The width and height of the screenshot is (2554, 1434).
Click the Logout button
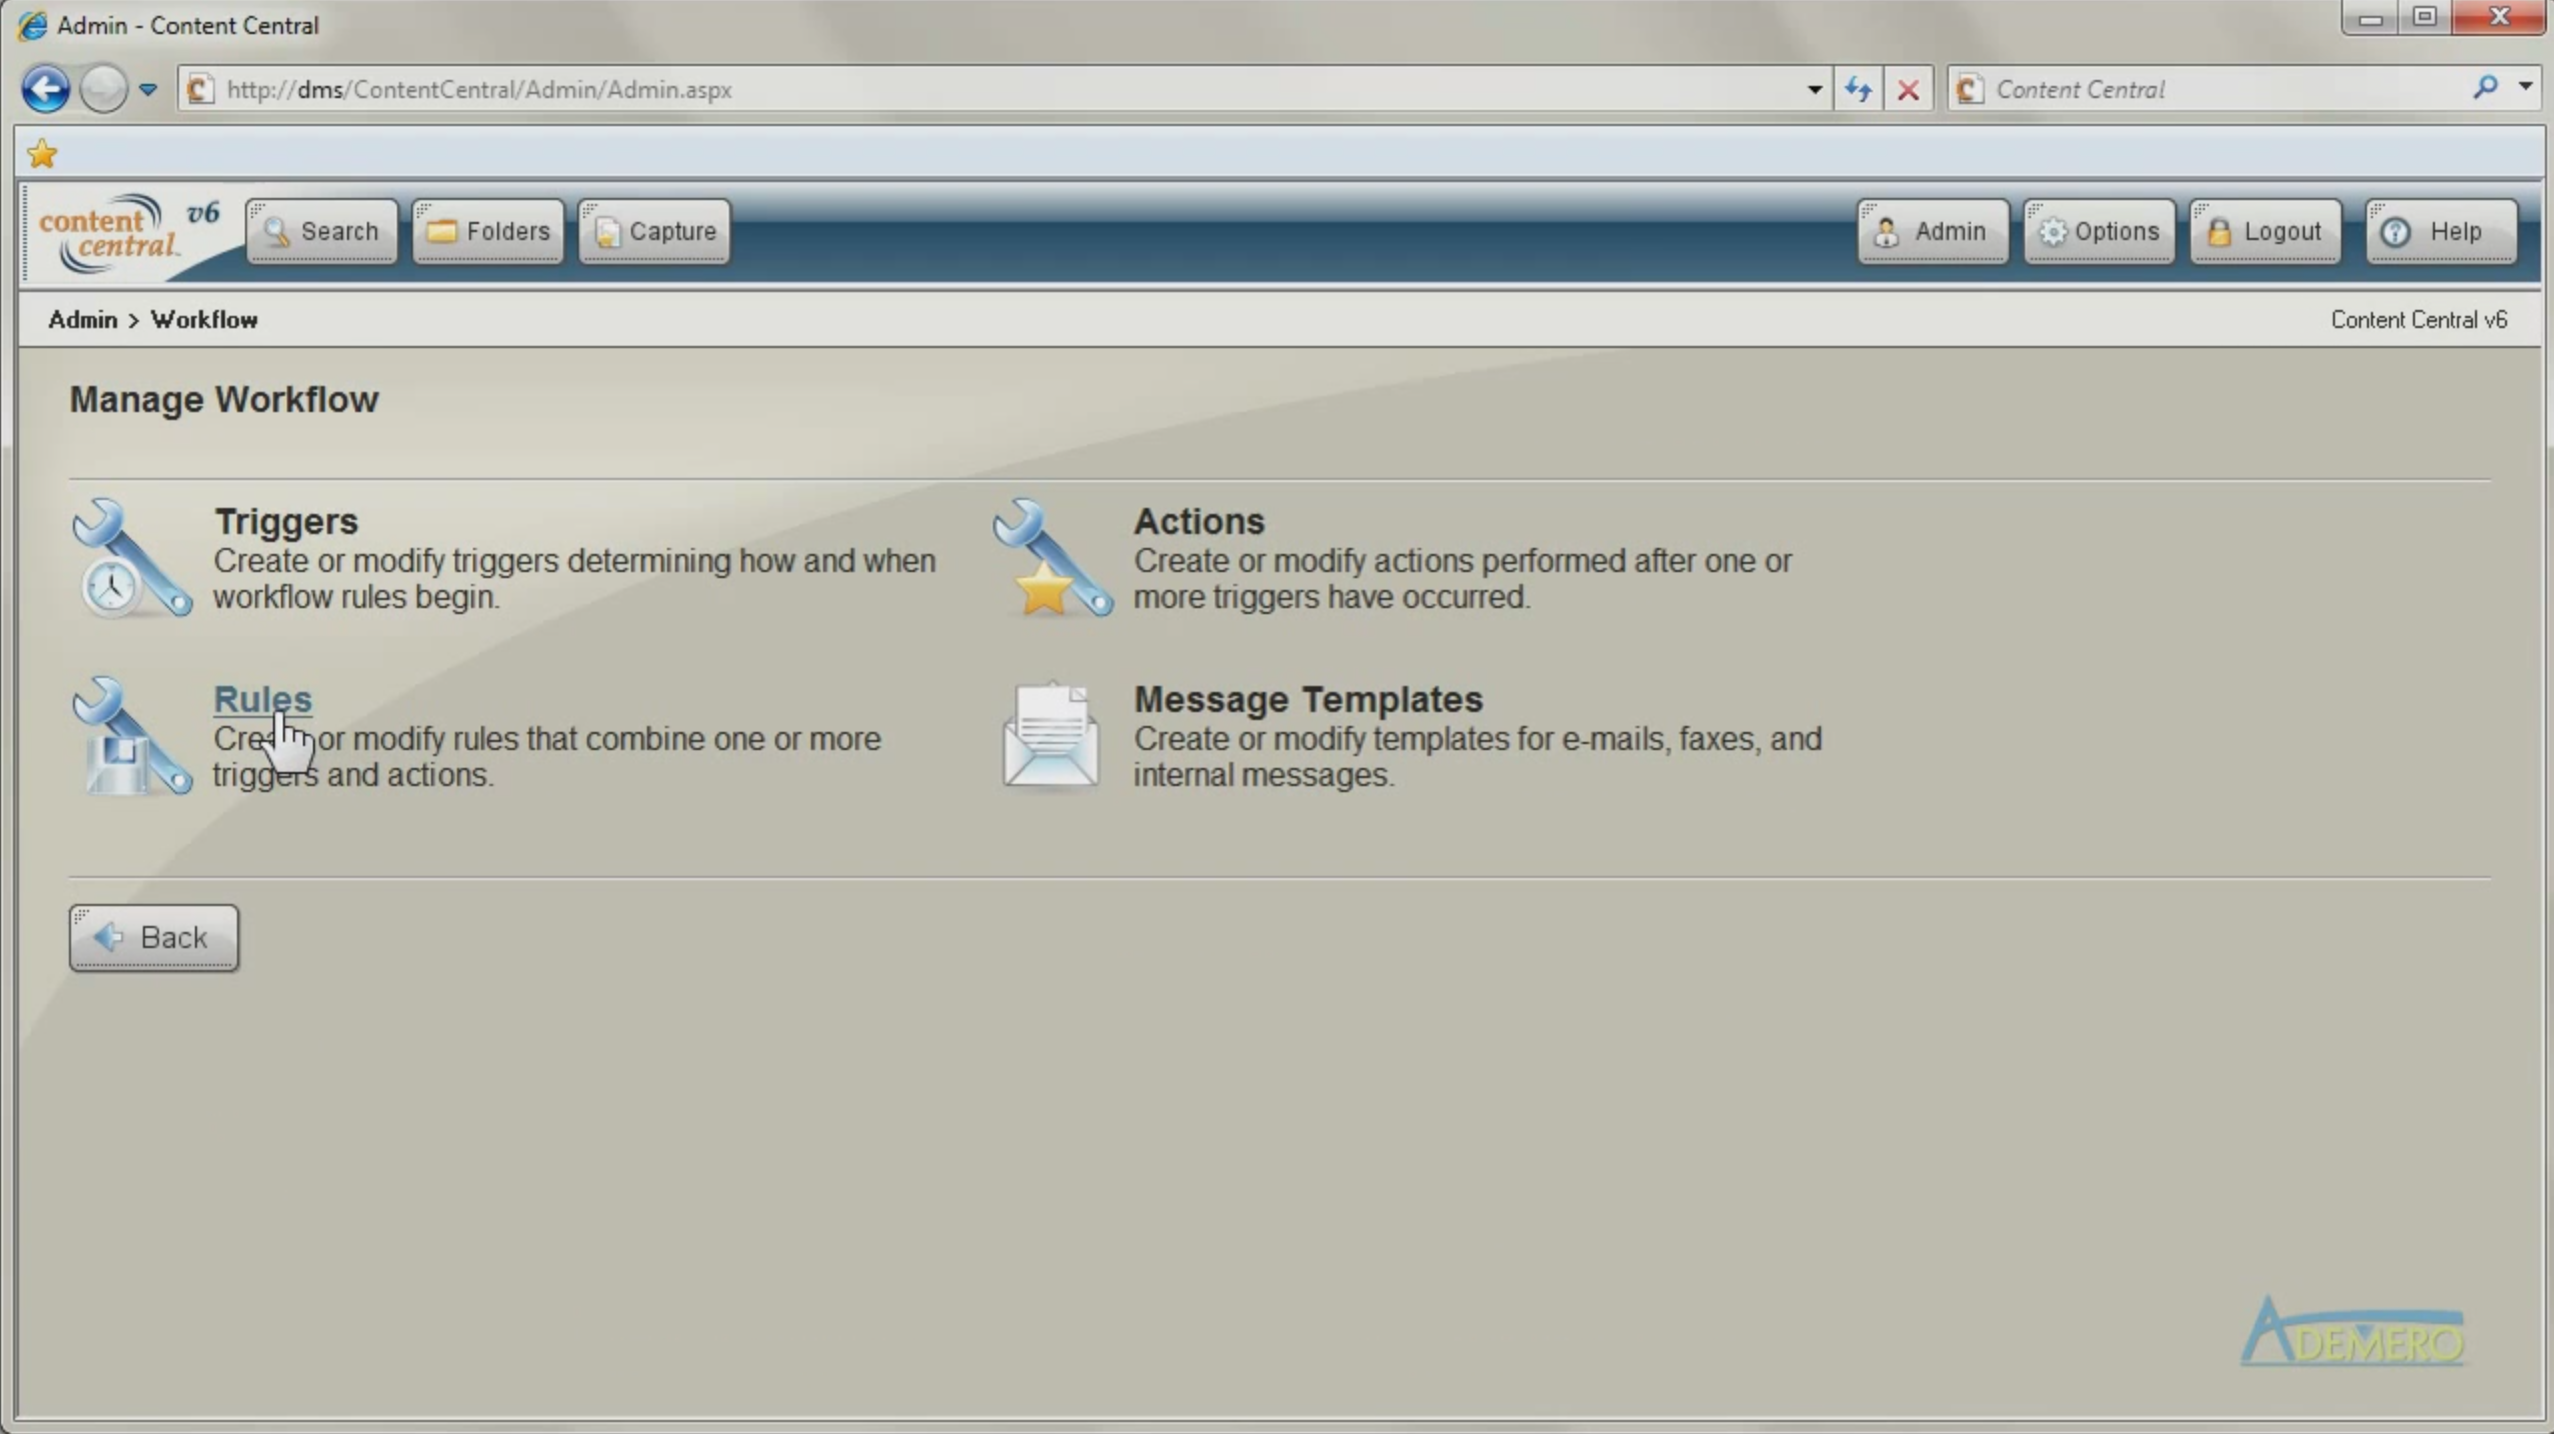tap(2265, 231)
